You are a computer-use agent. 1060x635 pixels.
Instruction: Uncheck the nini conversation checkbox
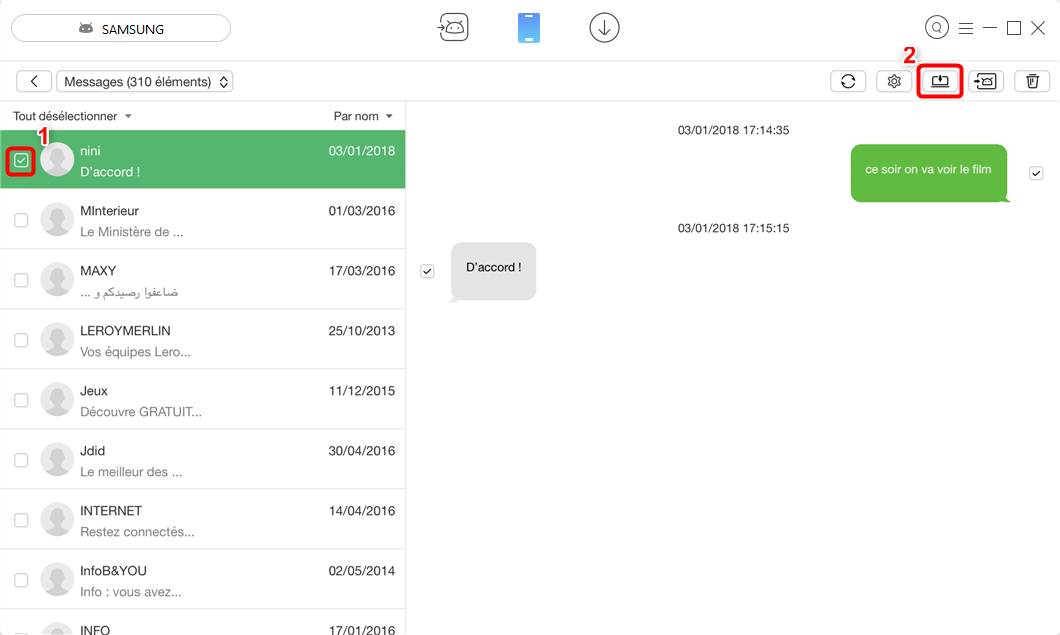[x=21, y=160]
